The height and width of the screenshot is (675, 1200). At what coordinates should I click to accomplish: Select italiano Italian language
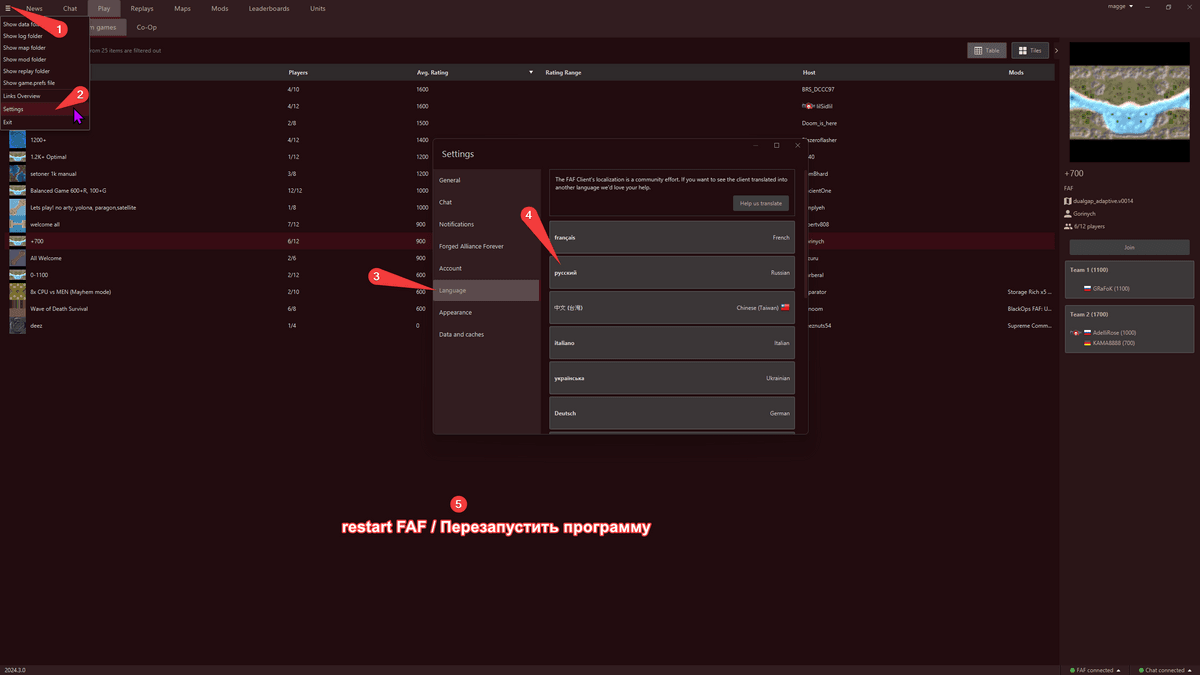click(x=671, y=343)
